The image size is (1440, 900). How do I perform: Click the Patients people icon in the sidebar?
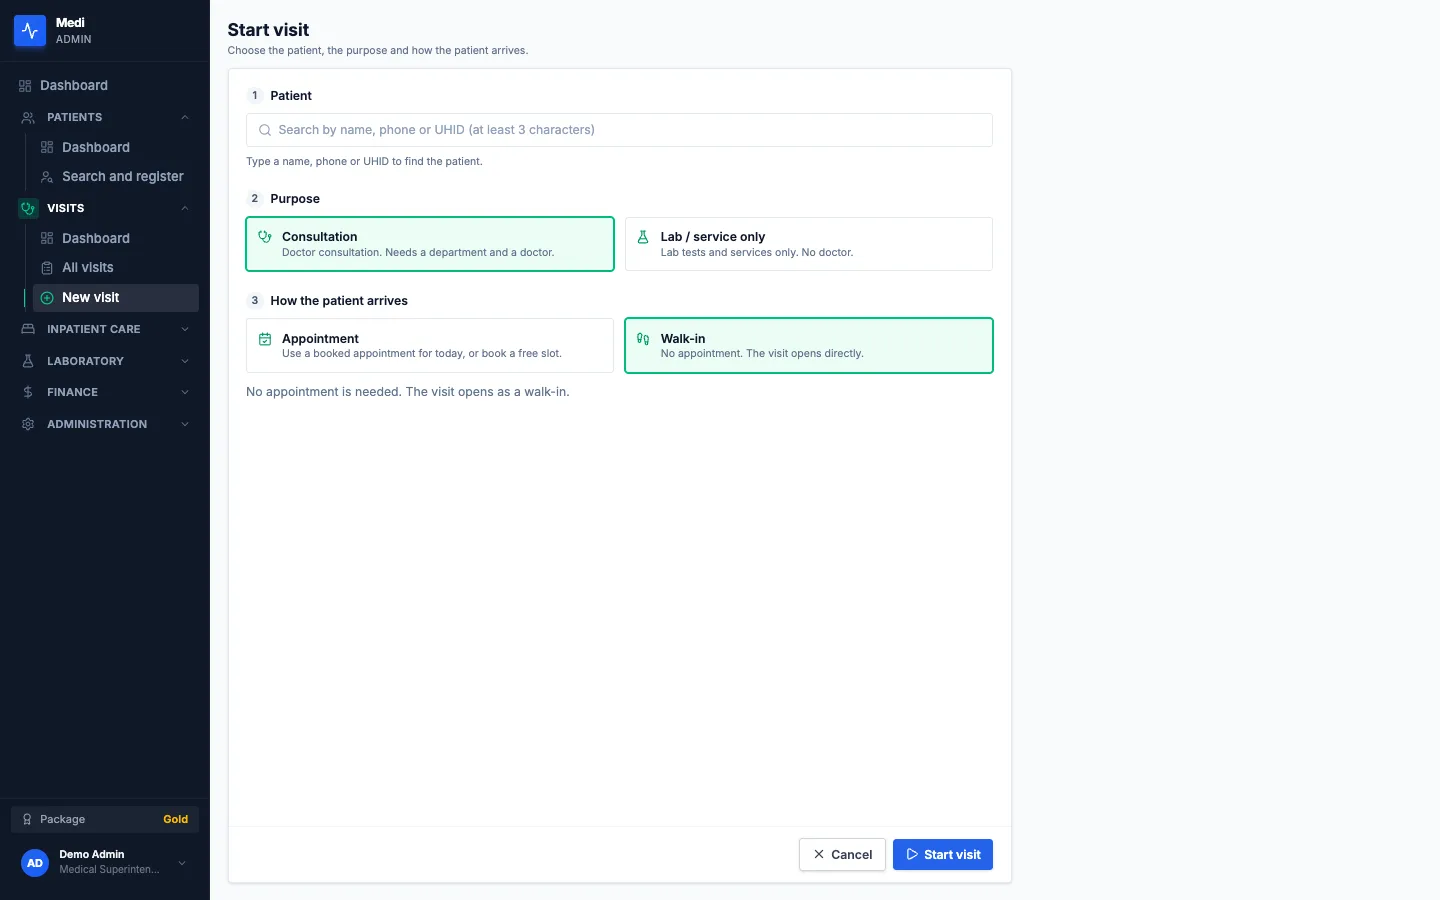click(28, 118)
